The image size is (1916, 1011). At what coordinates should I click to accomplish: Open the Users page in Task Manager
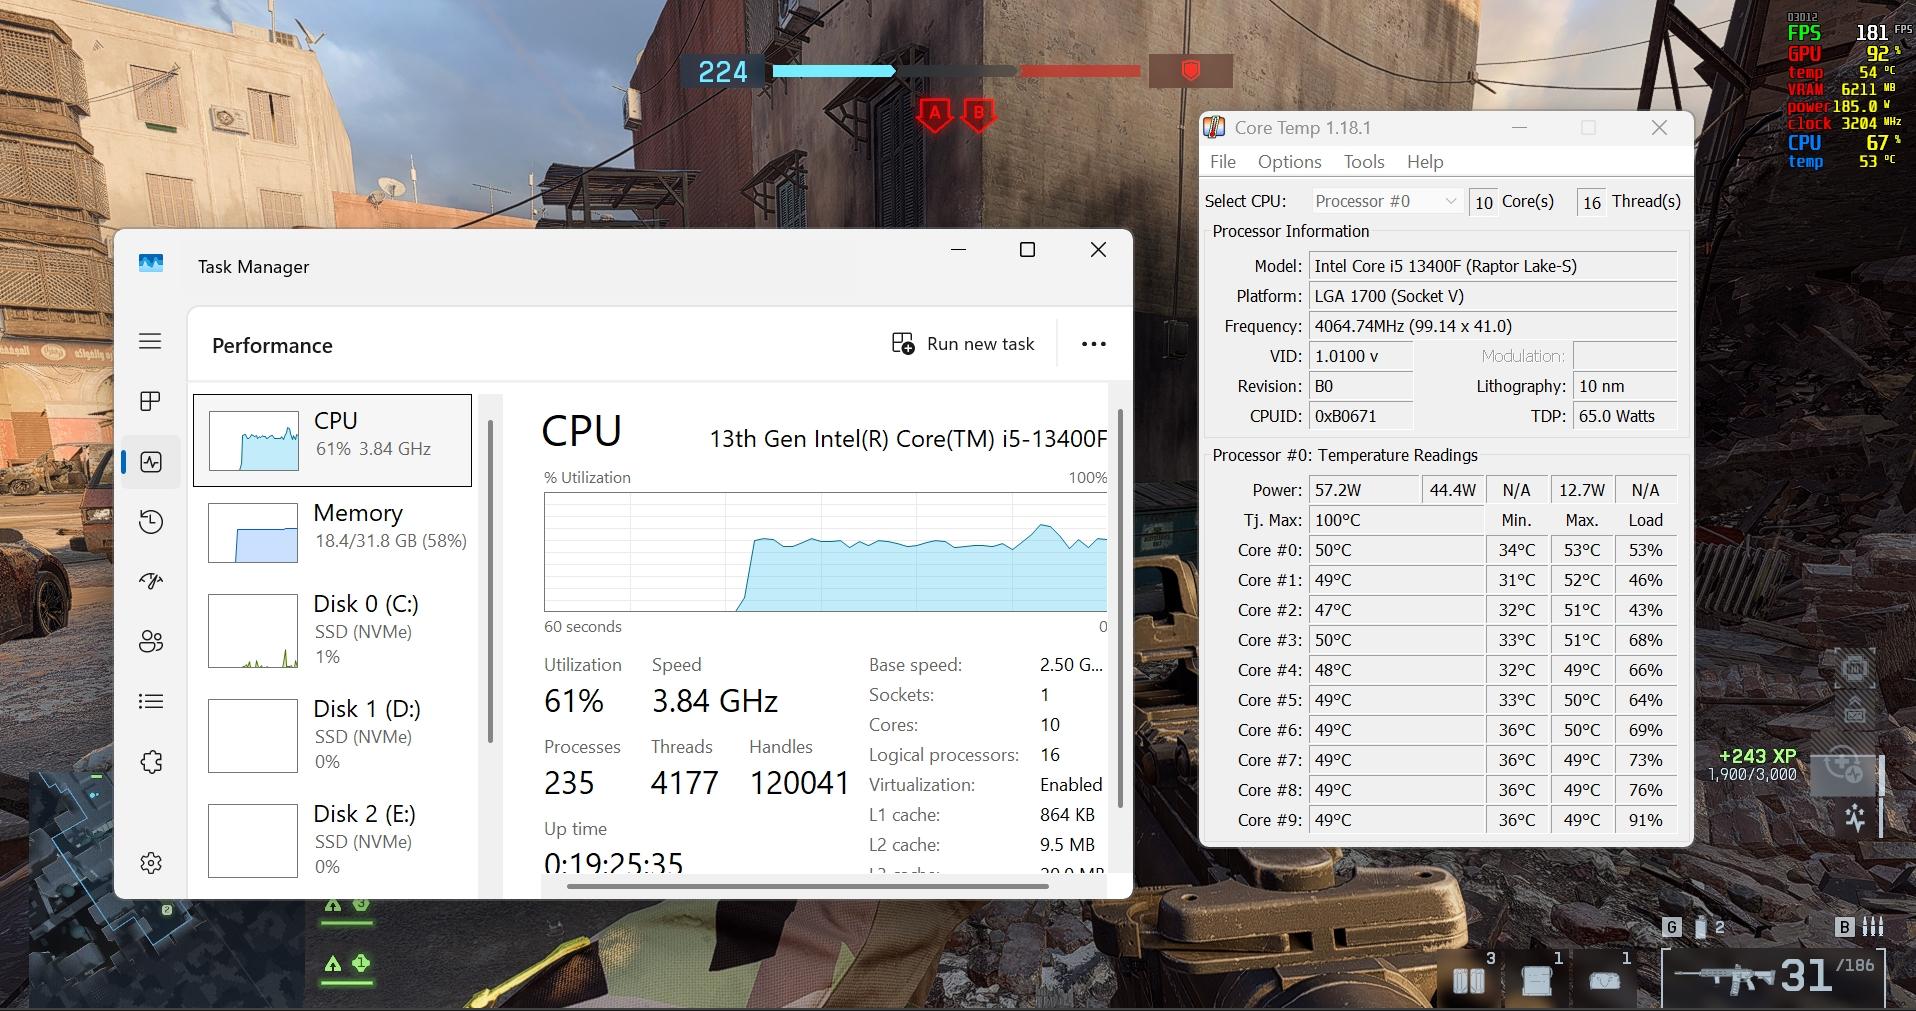tap(151, 642)
